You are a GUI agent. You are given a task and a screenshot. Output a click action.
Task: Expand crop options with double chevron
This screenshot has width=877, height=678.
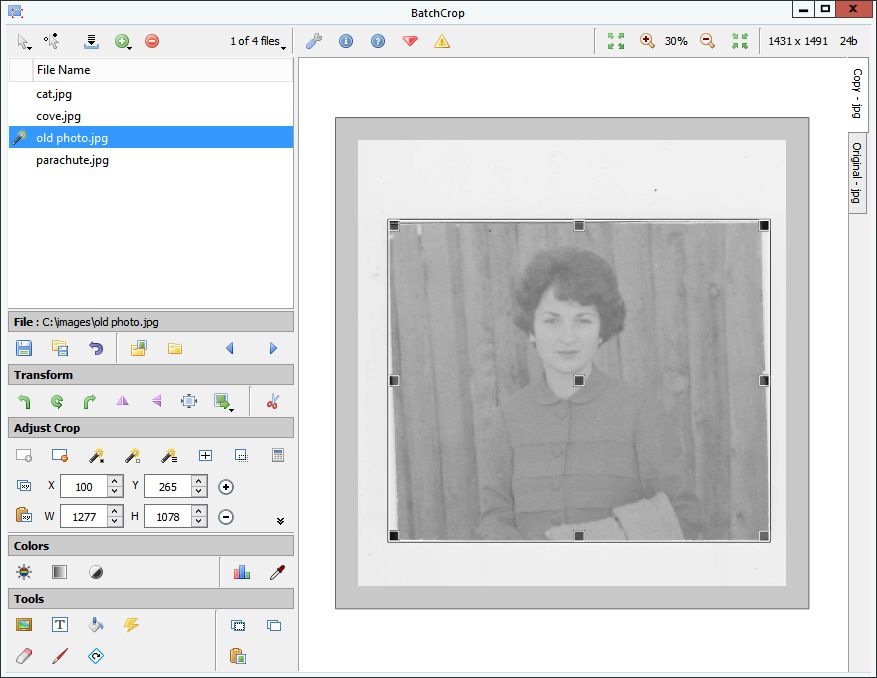click(280, 520)
